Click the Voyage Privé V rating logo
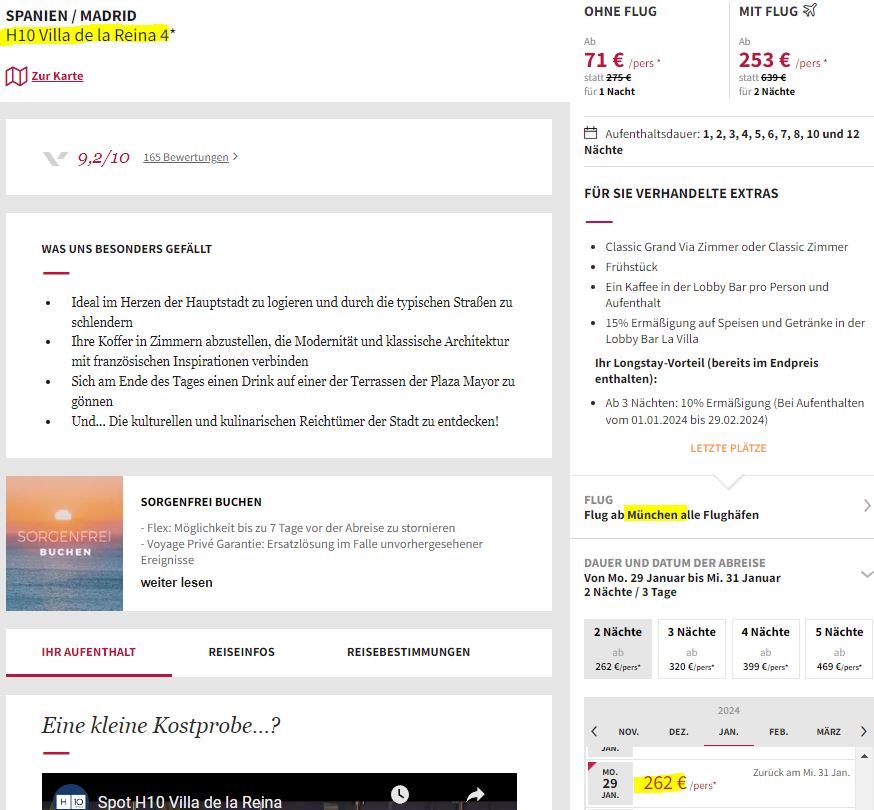 (55, 158)
